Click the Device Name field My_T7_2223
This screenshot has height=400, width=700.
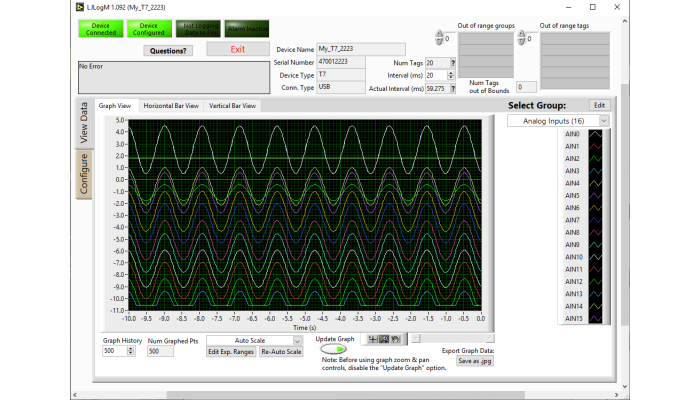[361, 49]
